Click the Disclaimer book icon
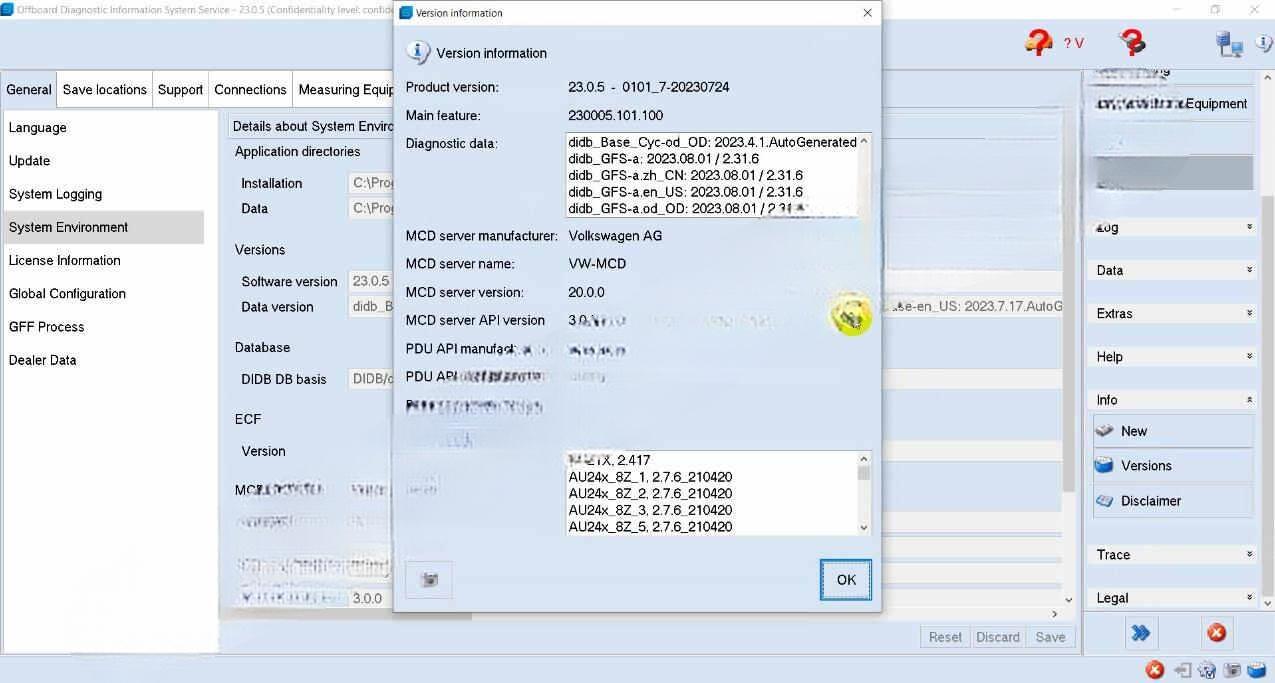1275x683 pixels. 1105,500
